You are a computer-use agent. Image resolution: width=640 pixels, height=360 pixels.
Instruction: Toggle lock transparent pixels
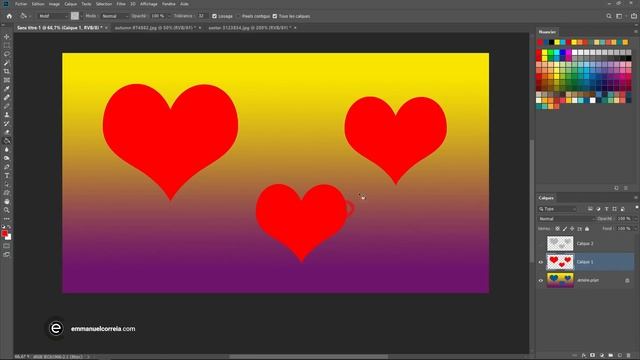tap(558, 229)
